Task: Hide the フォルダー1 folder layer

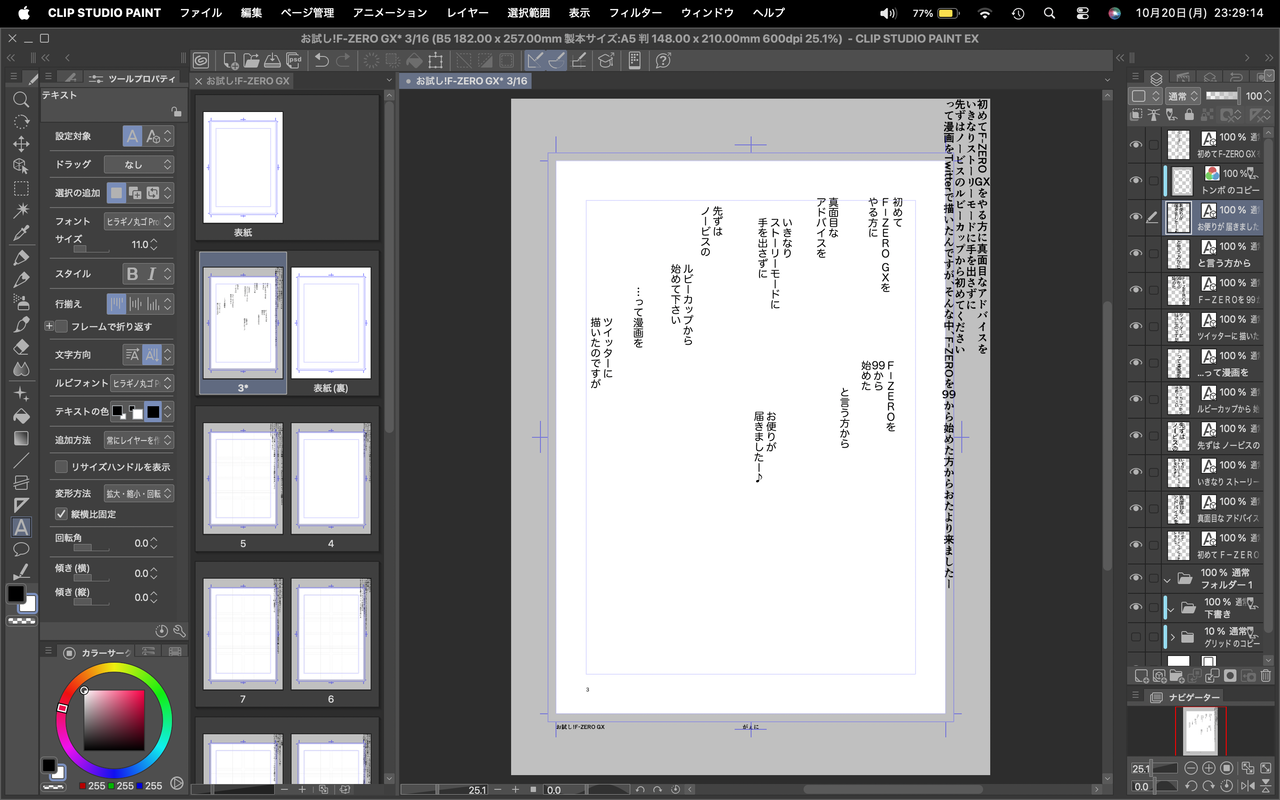Action: click(1136, 578)
